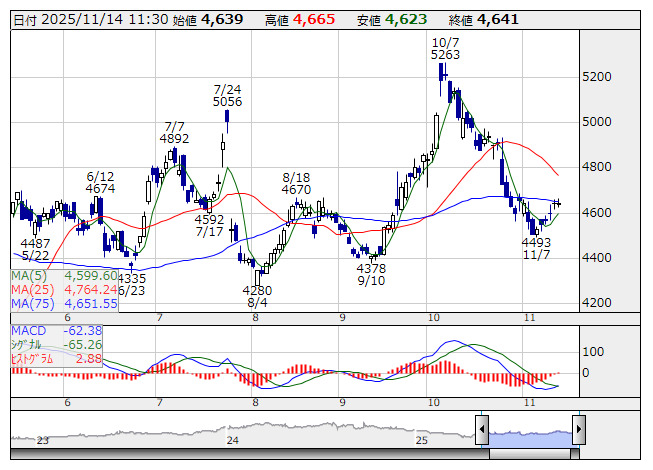Click the 終値 closing price value 4,641
653x470 pixels.
pos(498,19)
